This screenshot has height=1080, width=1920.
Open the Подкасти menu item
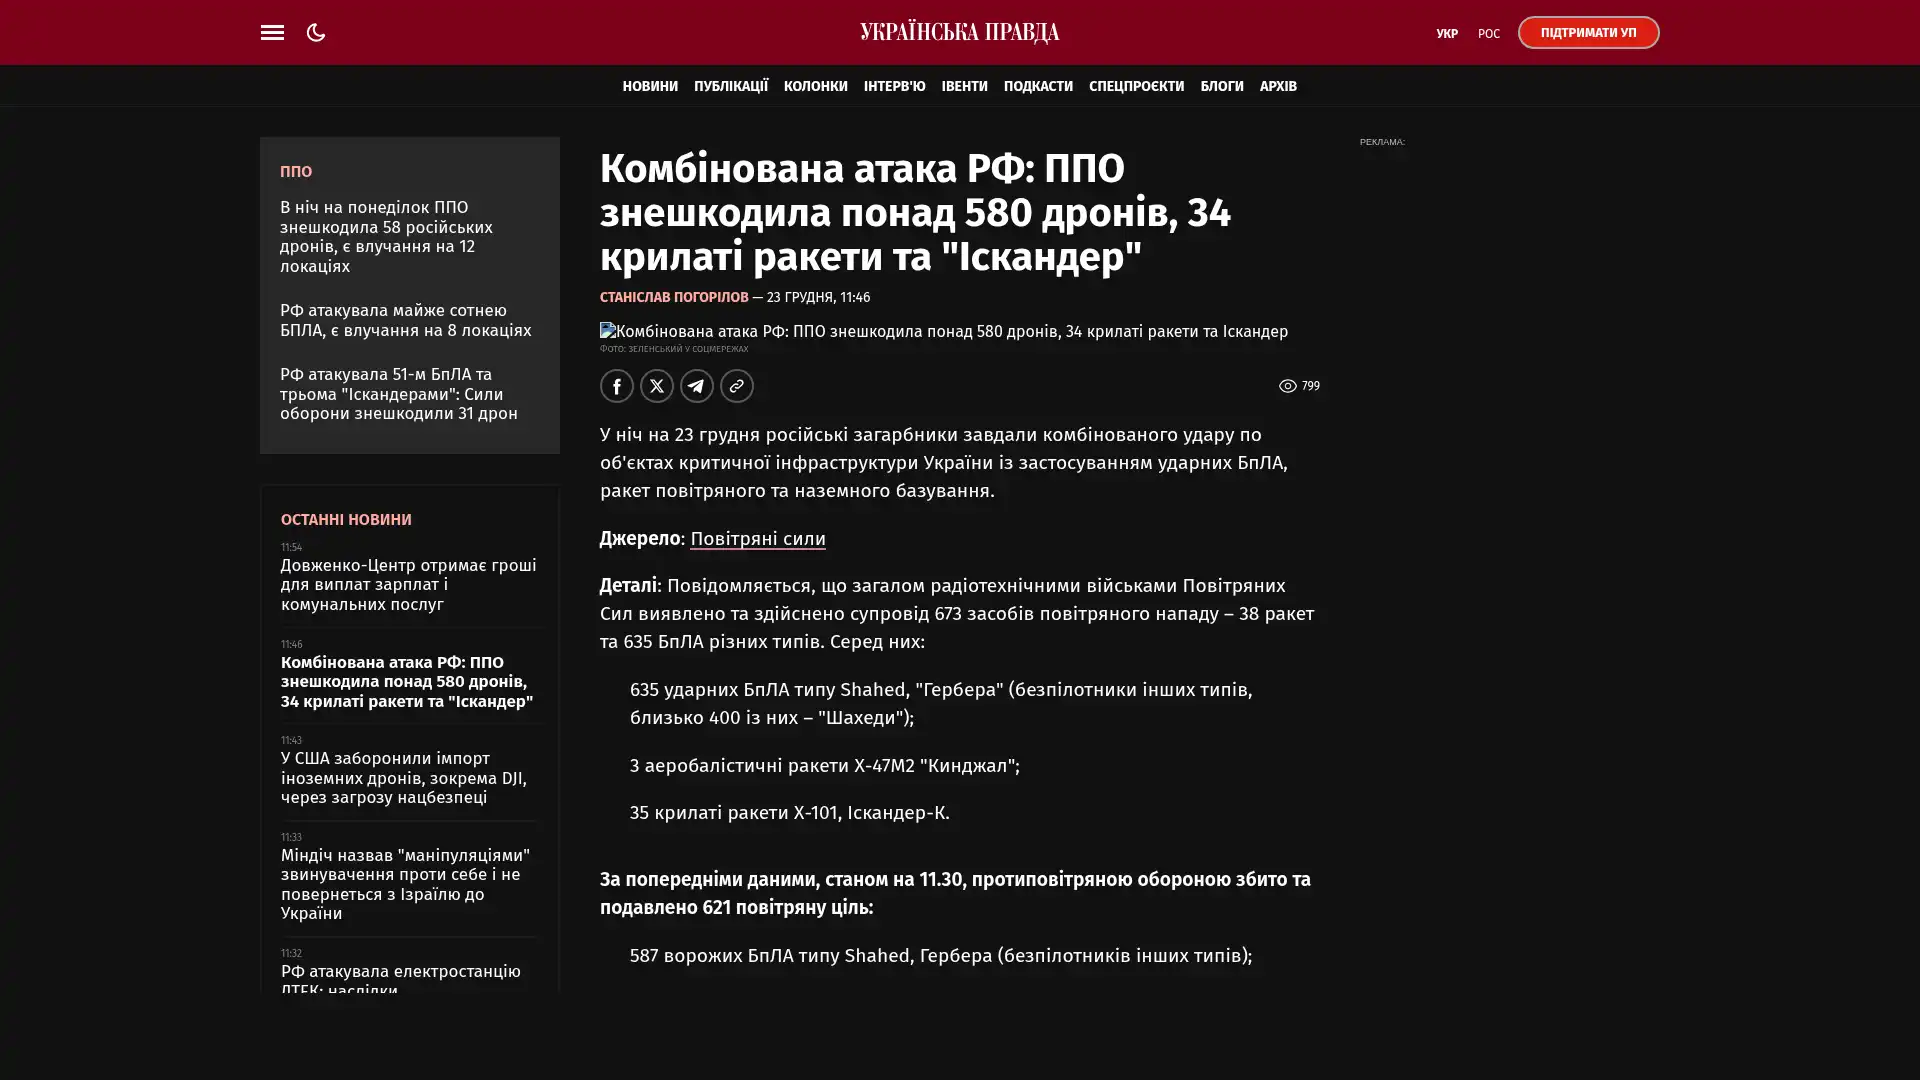pyautogui.click(x=1037, y=86)
